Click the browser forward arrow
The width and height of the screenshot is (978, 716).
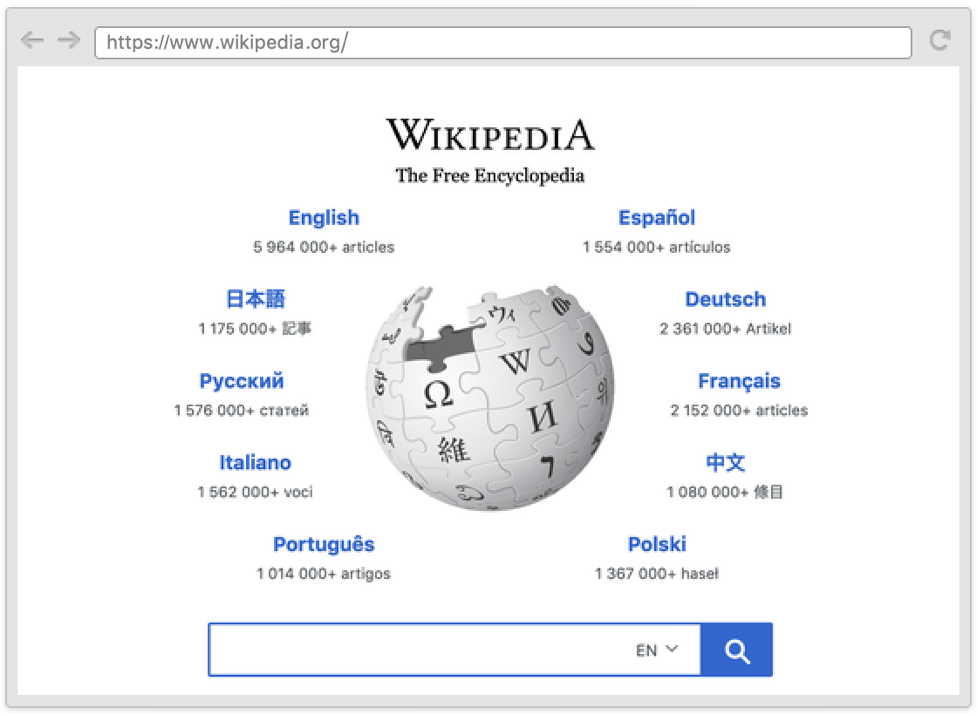coord(68,40)
